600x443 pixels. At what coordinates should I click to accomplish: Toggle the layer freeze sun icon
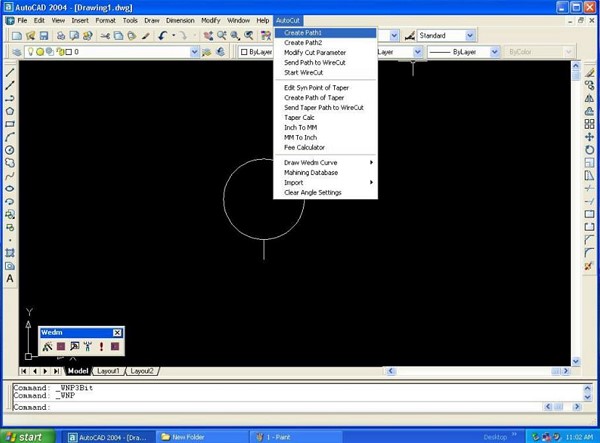click(x=39, y=51)
